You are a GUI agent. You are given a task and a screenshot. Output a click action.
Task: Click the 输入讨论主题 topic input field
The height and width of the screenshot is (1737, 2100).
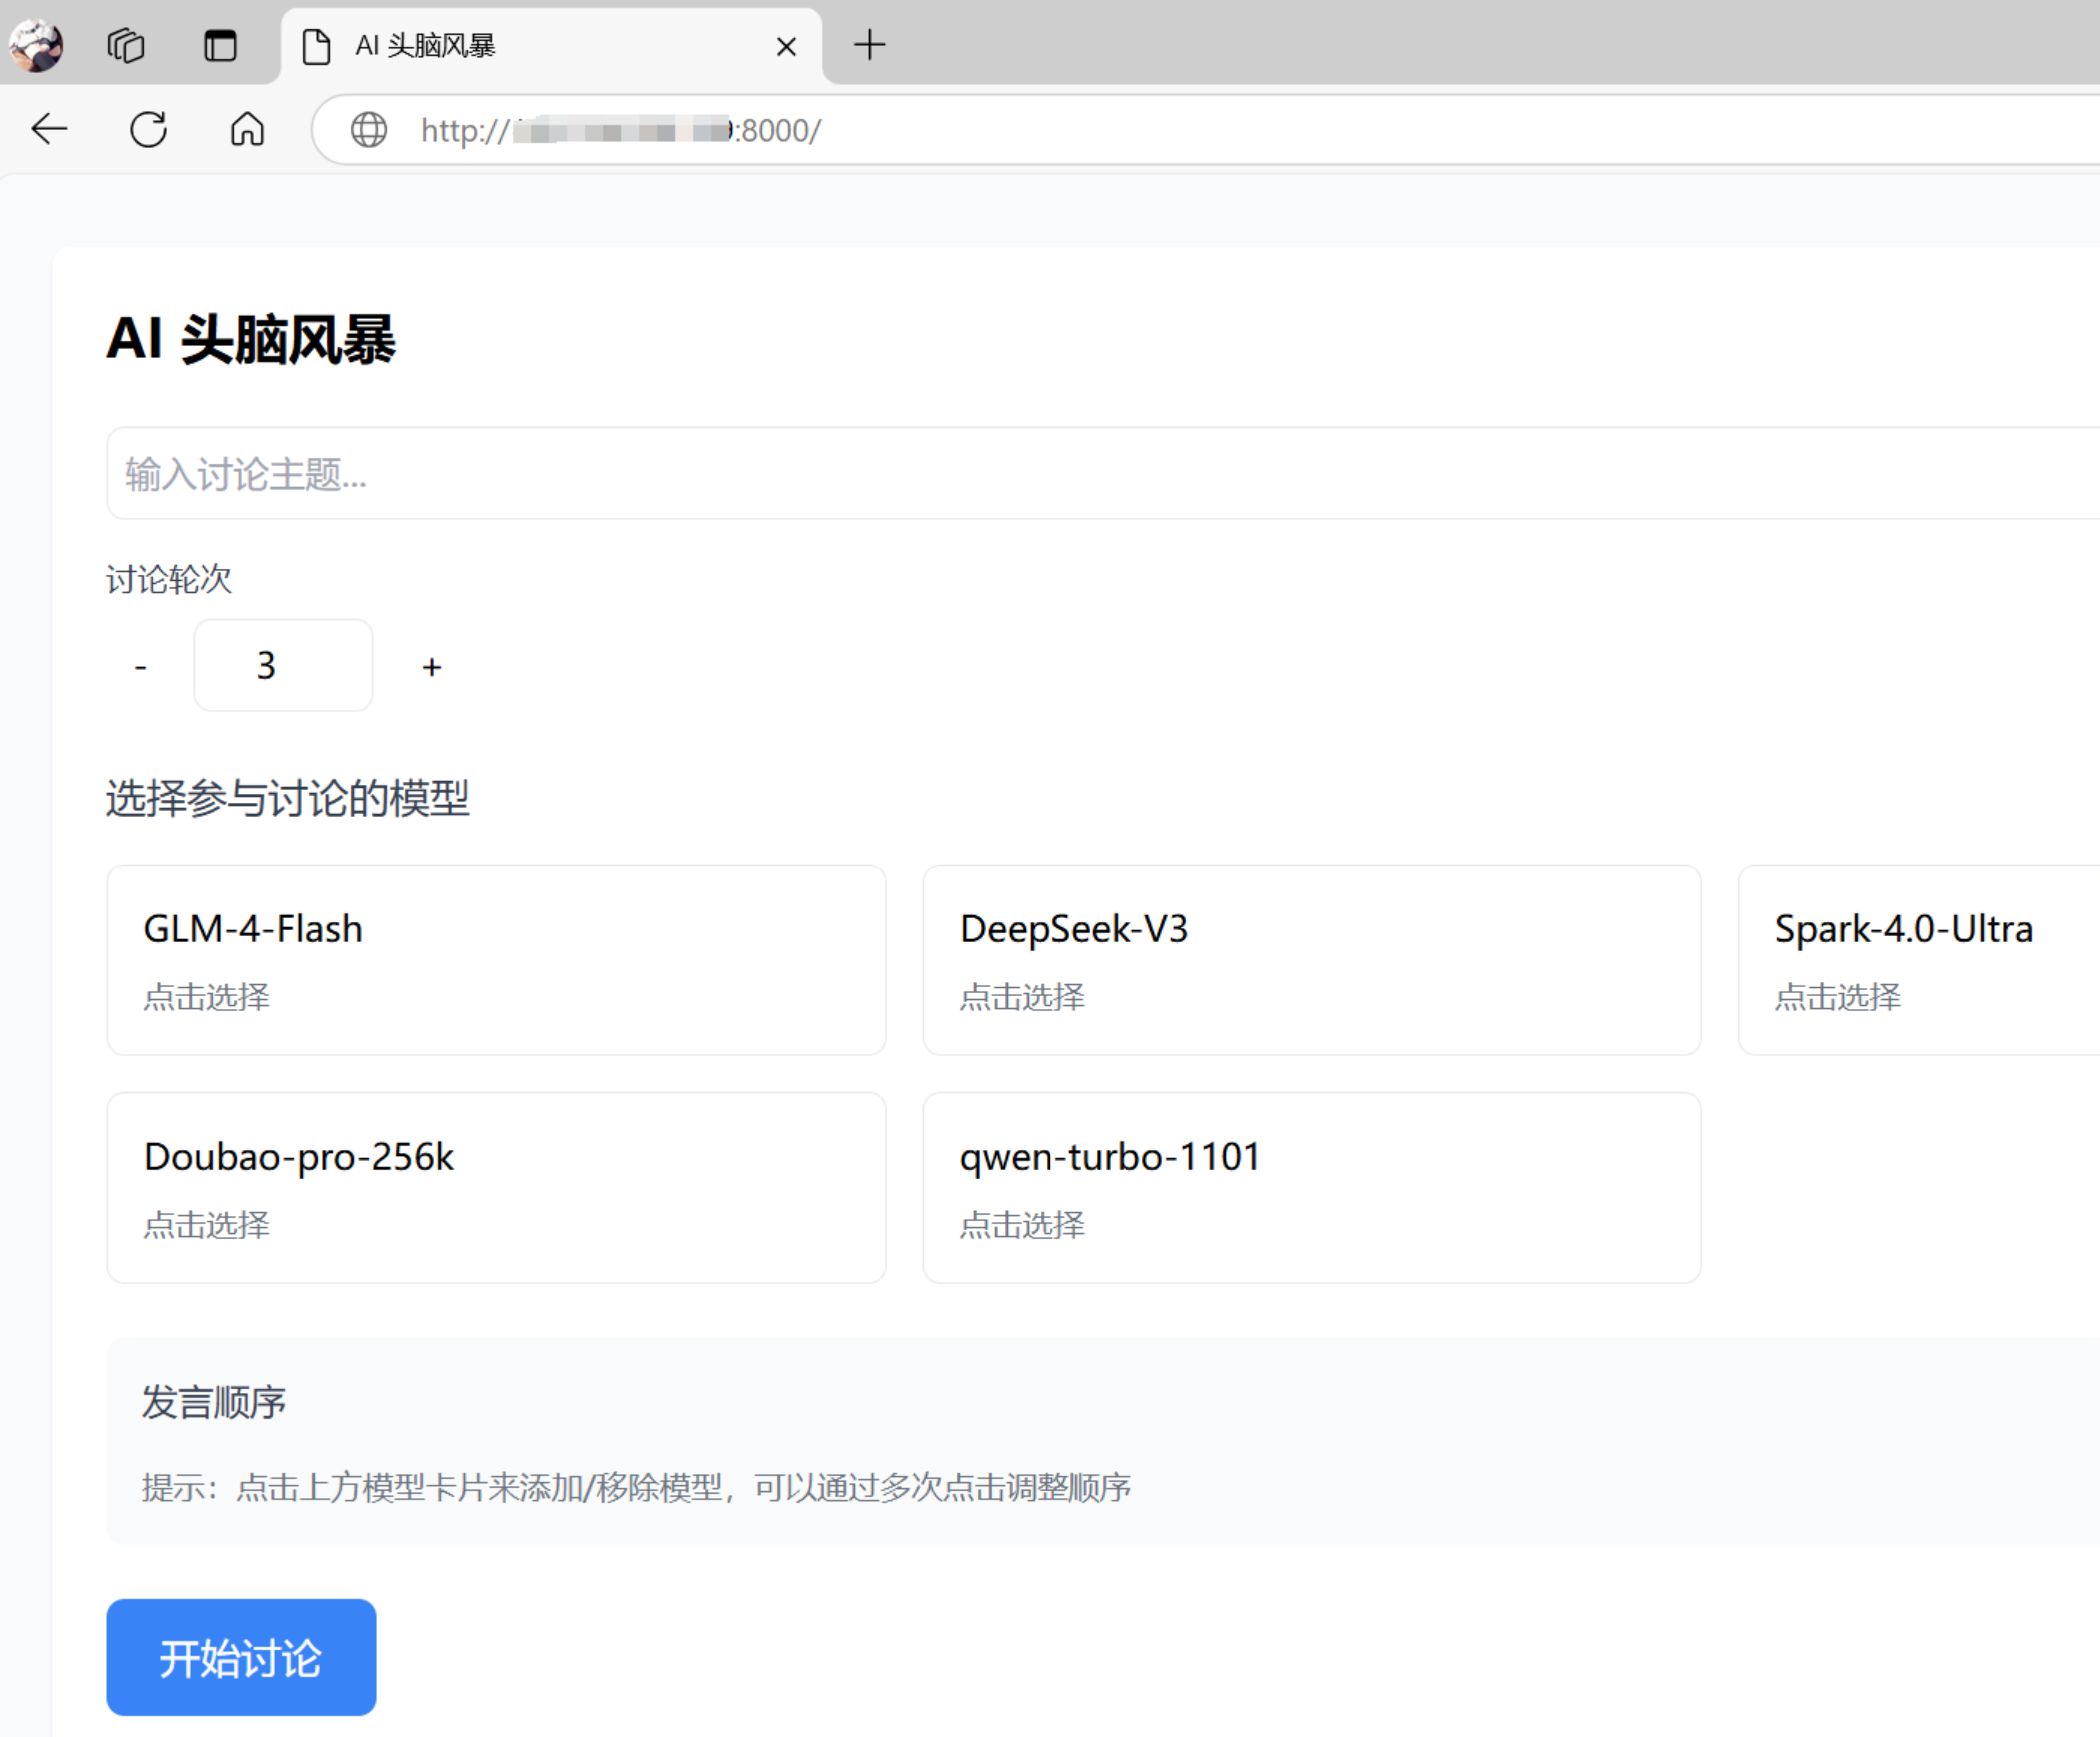tap(1100, 473)
